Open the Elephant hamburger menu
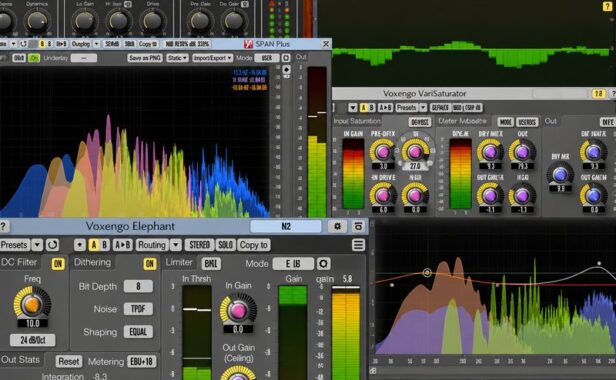Viewport: 616px width, 380px height. [358, 245]
